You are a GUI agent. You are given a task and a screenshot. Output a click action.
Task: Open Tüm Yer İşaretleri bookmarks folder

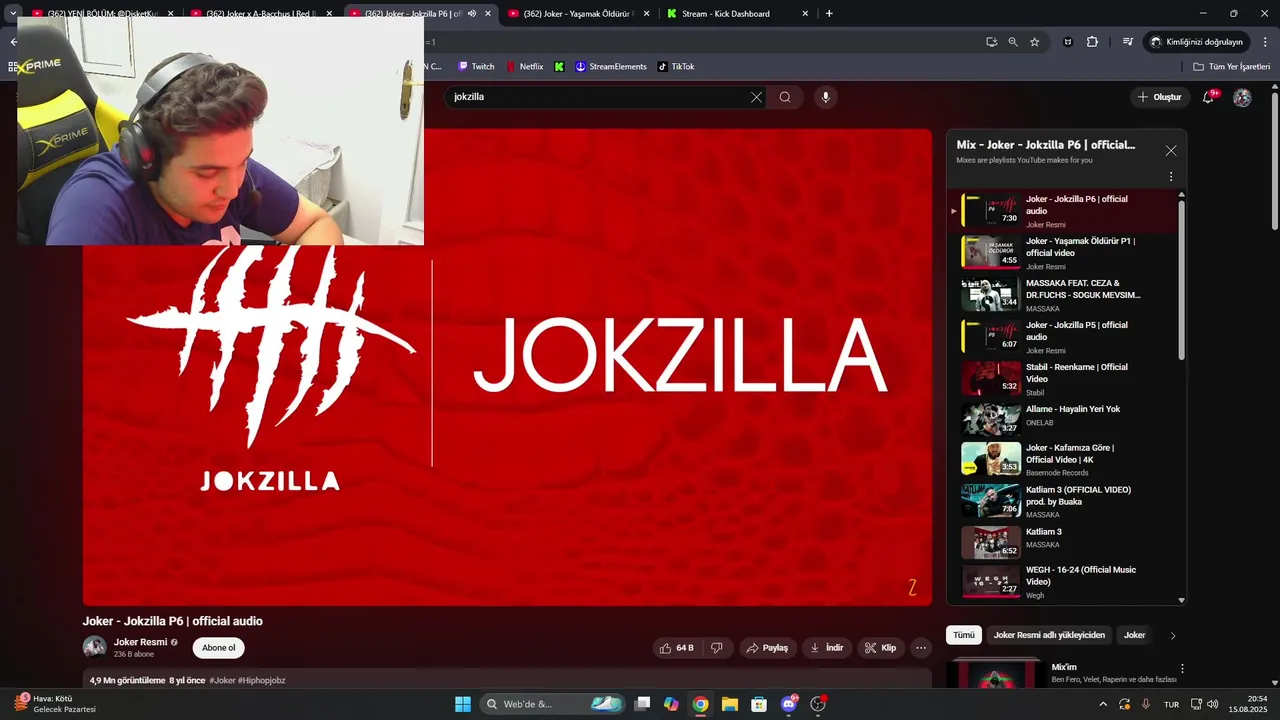pos(1231,67)
